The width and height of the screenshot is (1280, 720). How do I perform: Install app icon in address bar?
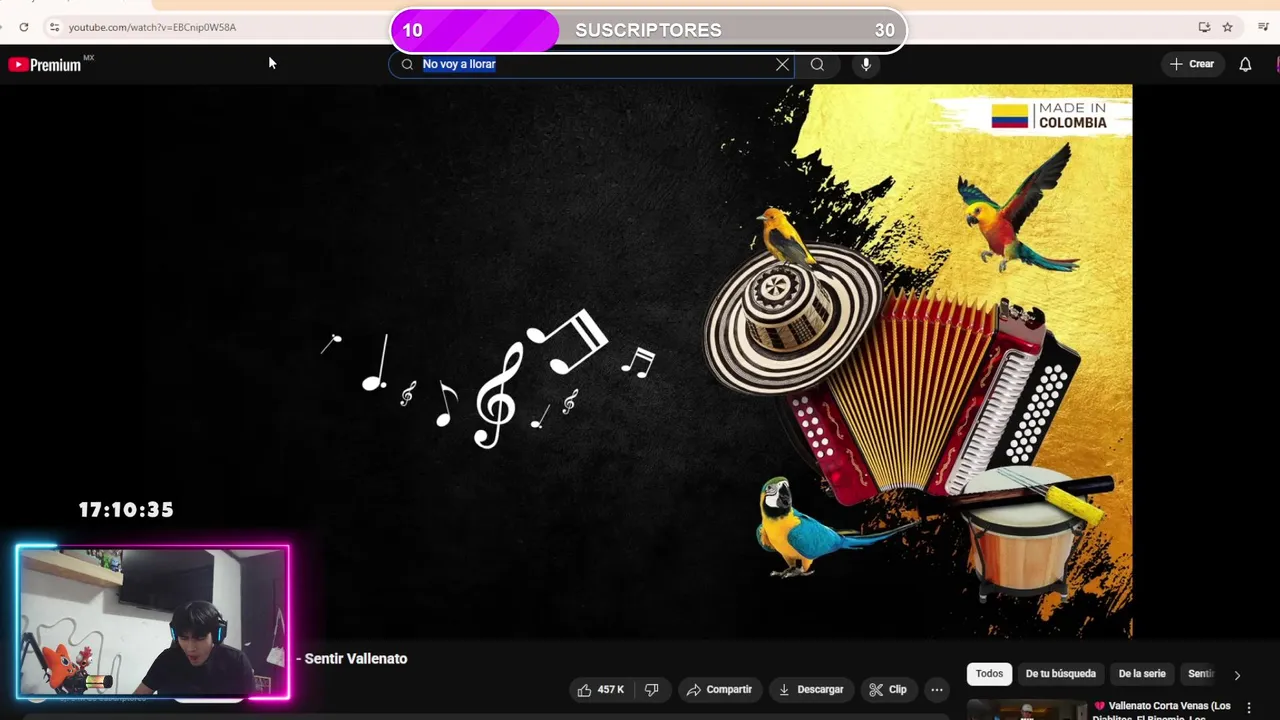pyautogui.click(x=1204, y=27)
